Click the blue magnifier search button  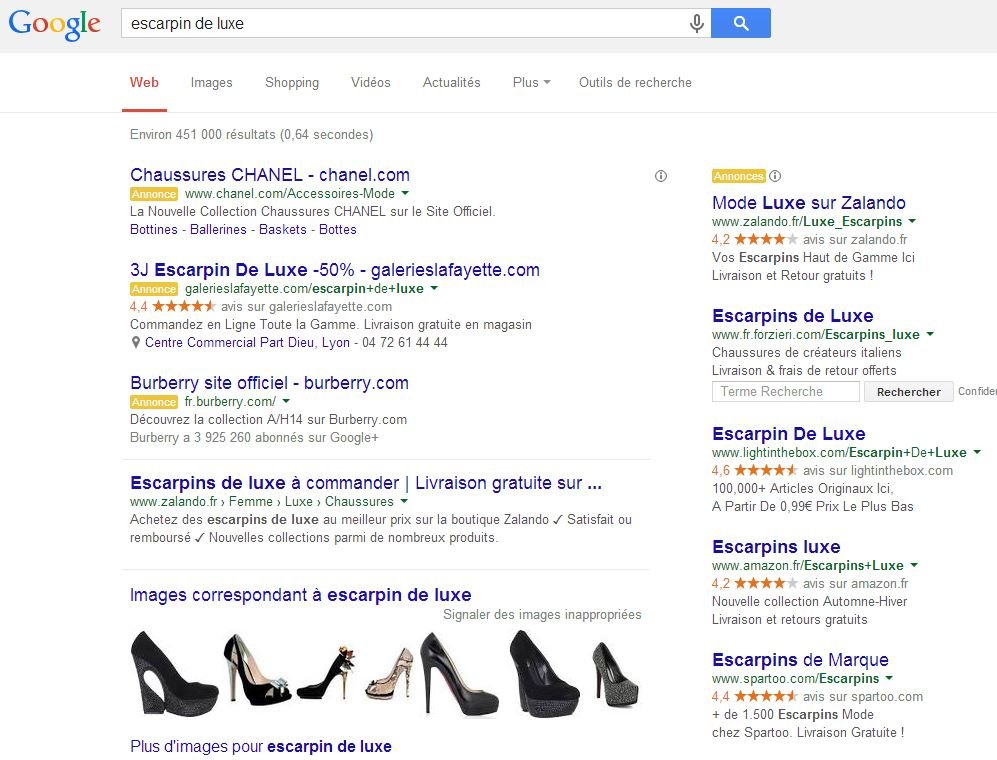coord(741,23)
